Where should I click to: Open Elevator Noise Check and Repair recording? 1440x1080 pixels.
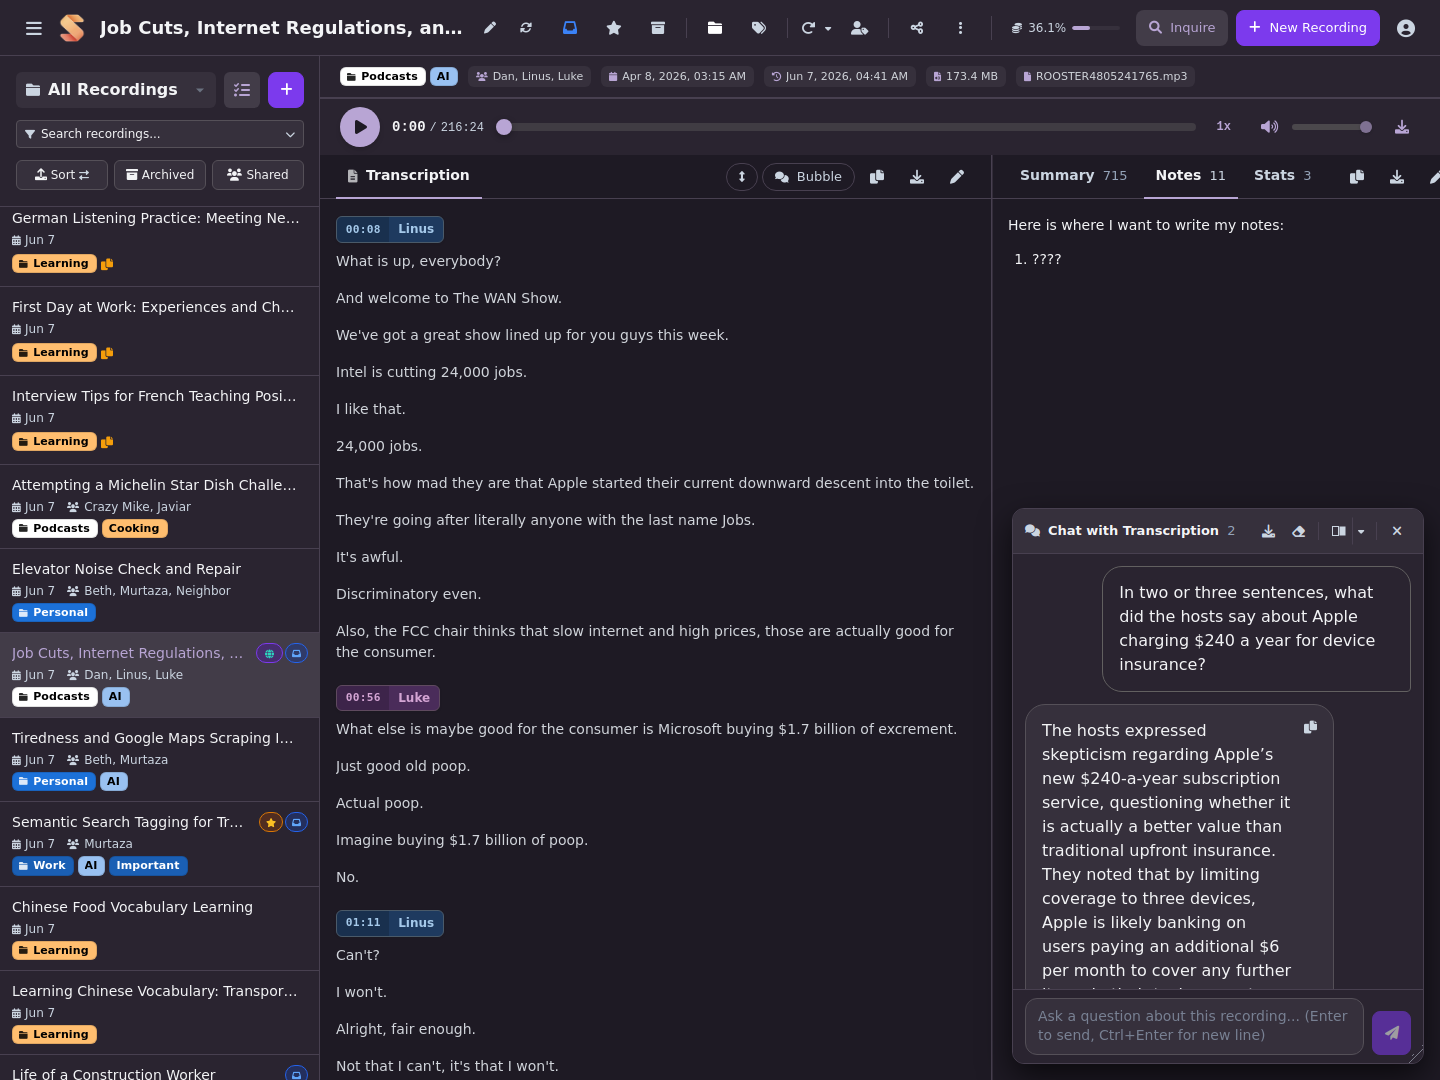pos(160,590)
